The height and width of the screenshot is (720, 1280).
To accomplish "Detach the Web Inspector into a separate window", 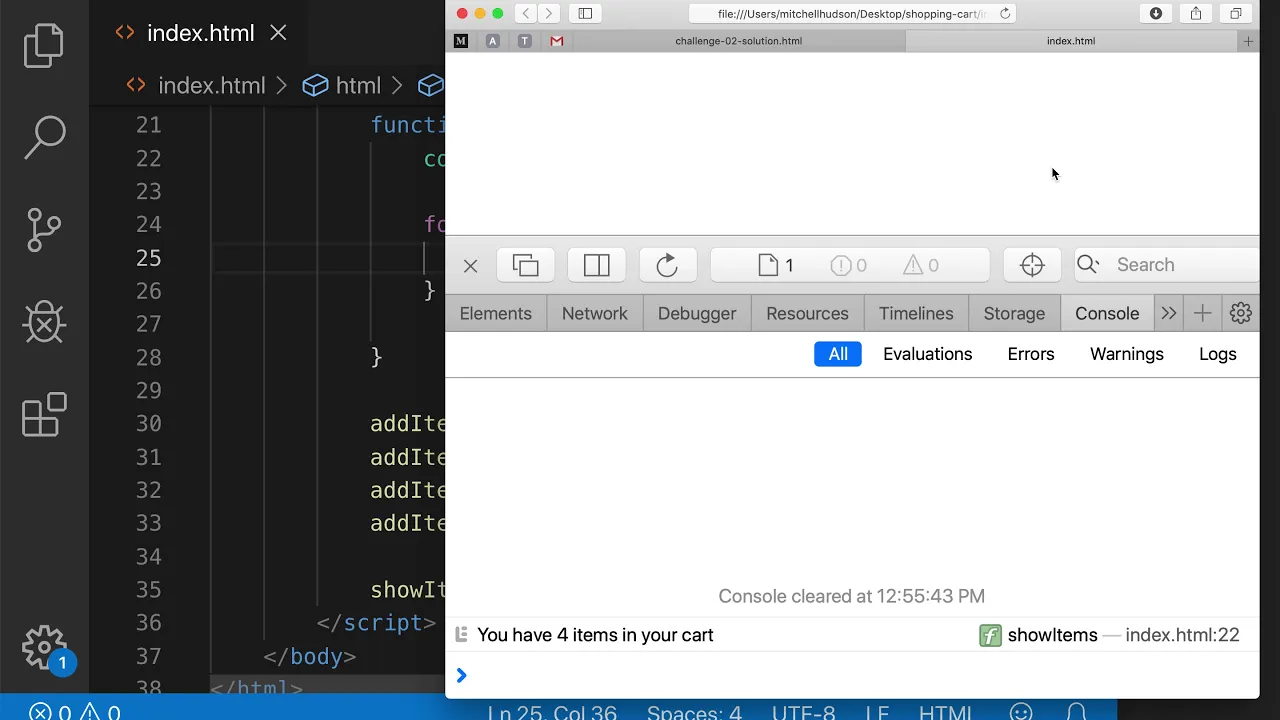I will click(x=526, y=265).
